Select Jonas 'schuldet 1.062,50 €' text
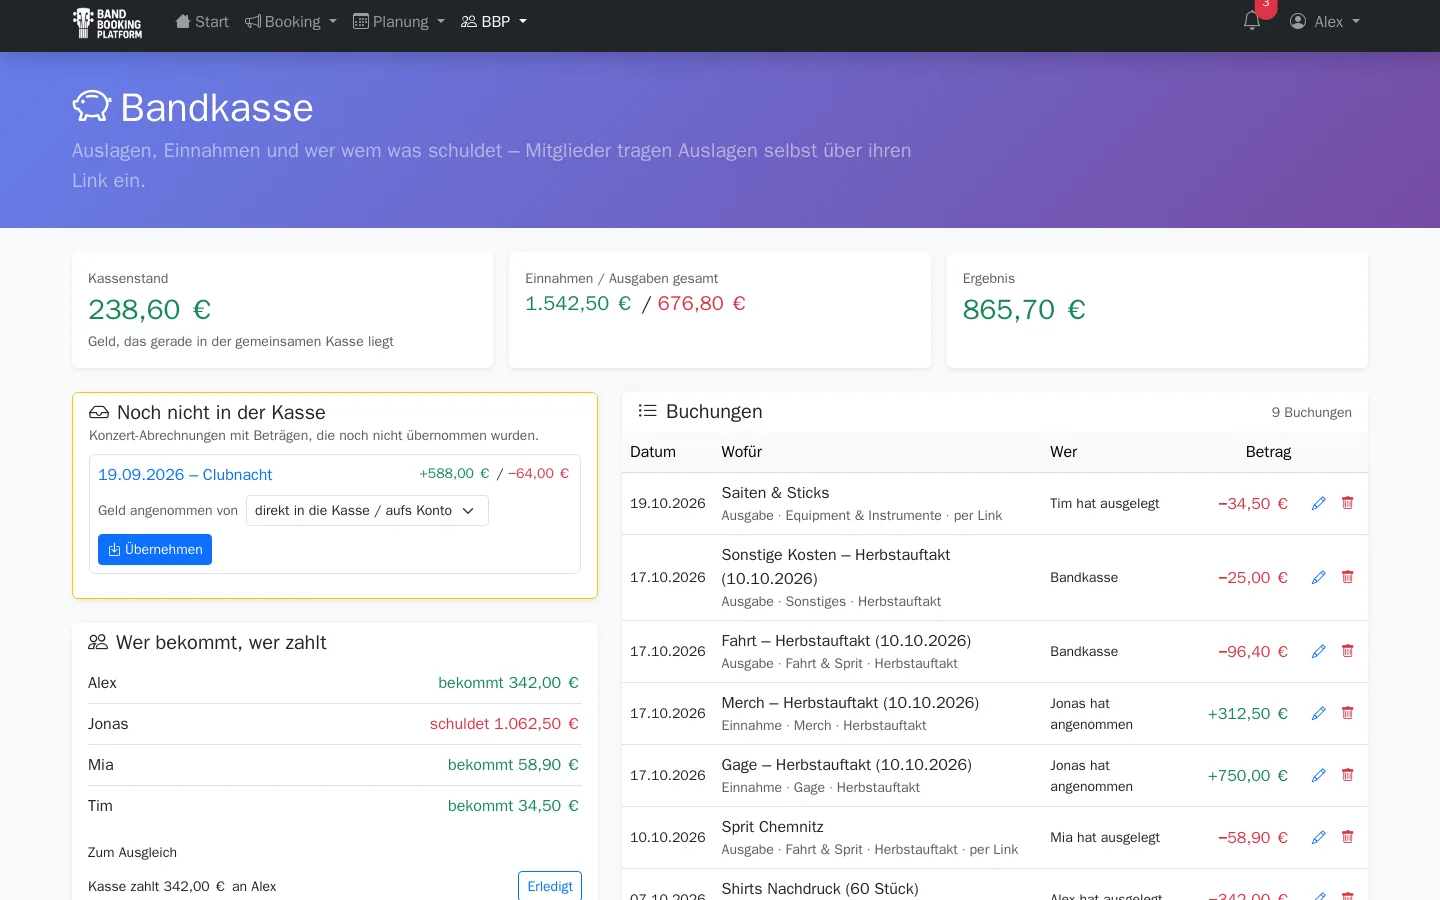The image size is (1440, 900). pos(504,724)
